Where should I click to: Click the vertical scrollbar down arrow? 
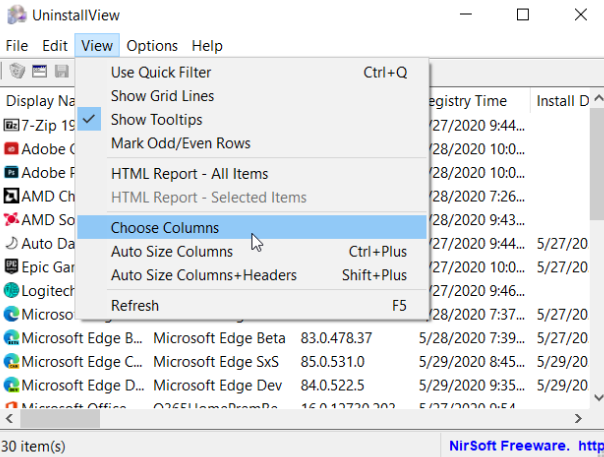597,397
